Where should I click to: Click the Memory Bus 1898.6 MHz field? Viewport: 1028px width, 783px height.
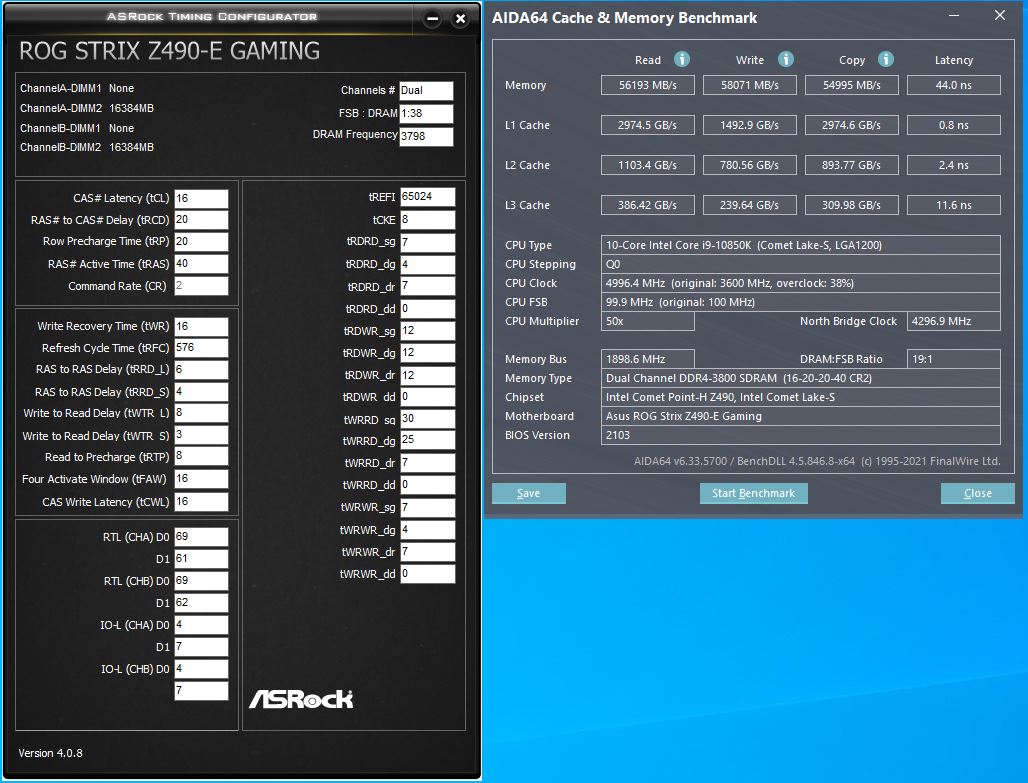click(648, 359)
